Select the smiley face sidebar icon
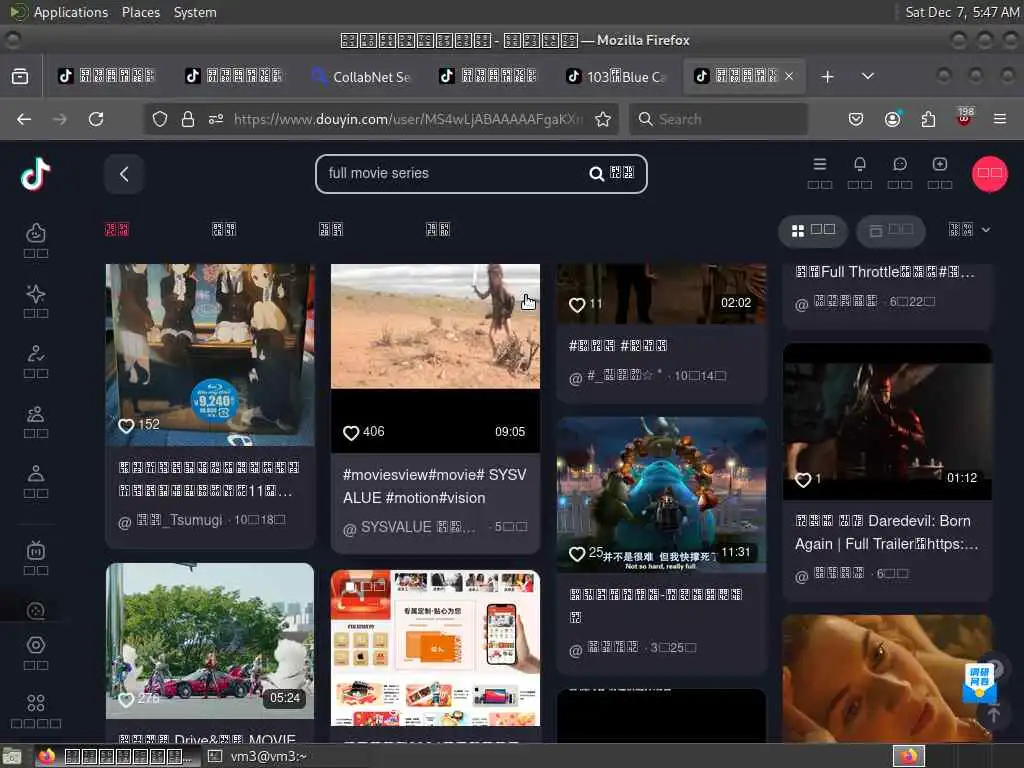1024x768 pixels. click(36, 233)
